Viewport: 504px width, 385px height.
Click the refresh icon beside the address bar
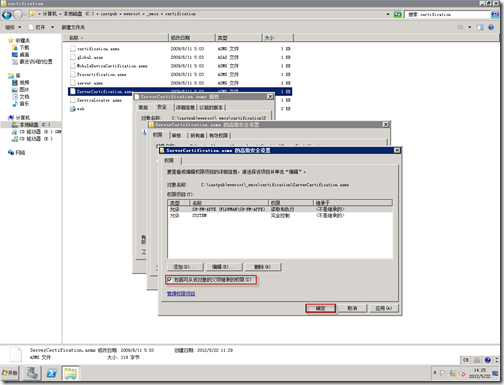click(x=398, y=14)
